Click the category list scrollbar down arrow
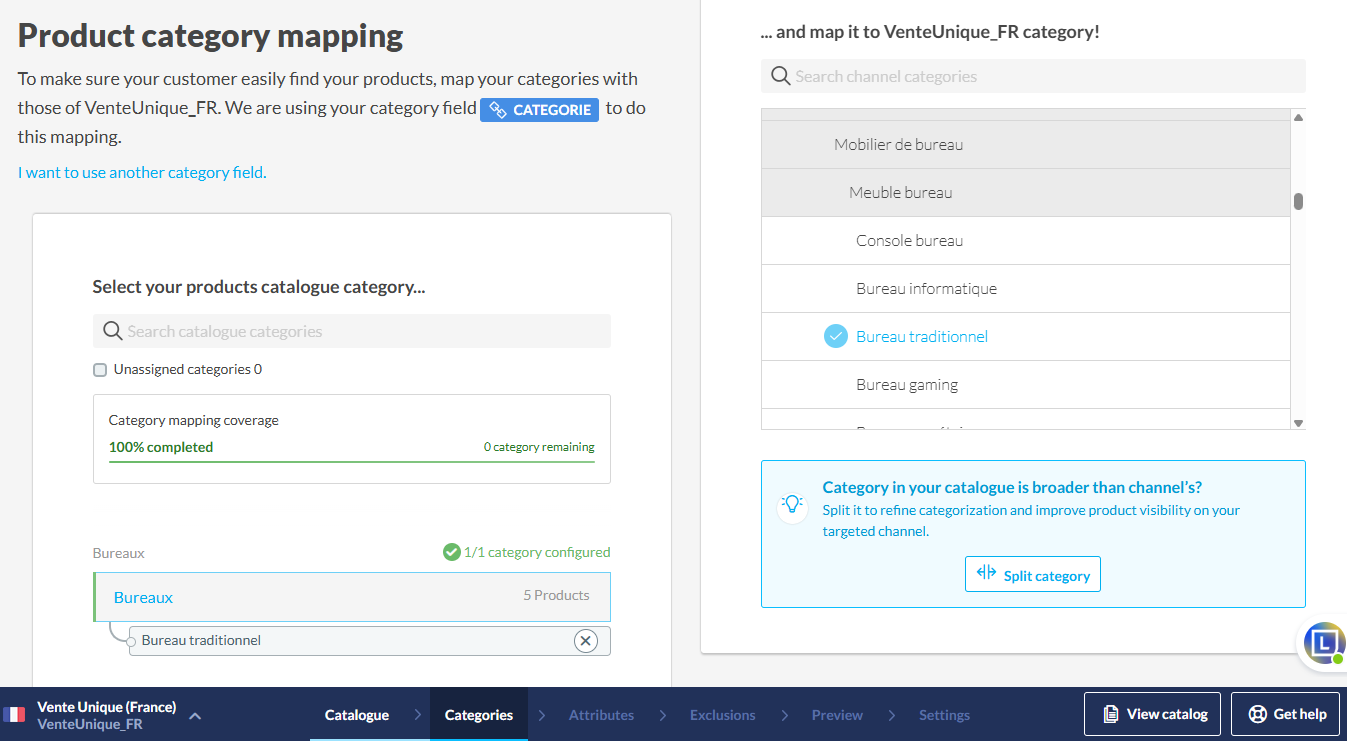The height and width of the screenshot is (741, 1347). coord(1298,423)
